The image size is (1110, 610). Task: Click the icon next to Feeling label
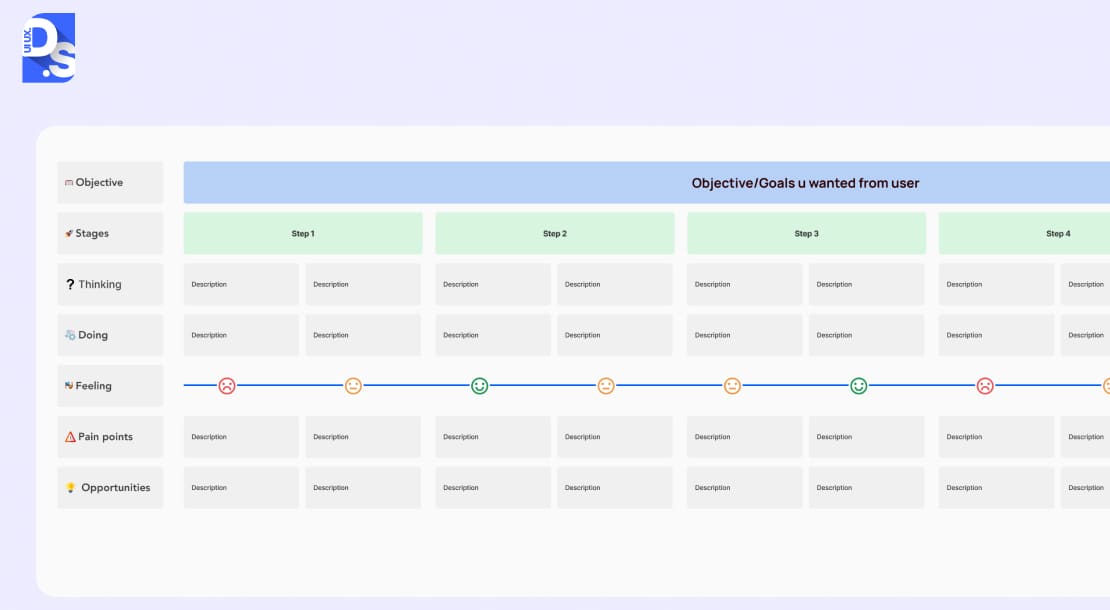tap(69, 386)
